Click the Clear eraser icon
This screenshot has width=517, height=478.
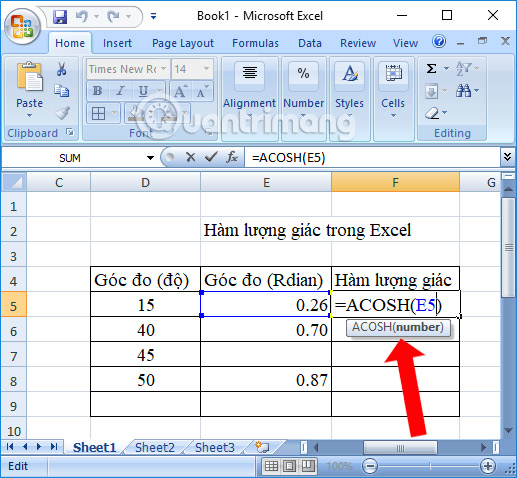(432, 113)
